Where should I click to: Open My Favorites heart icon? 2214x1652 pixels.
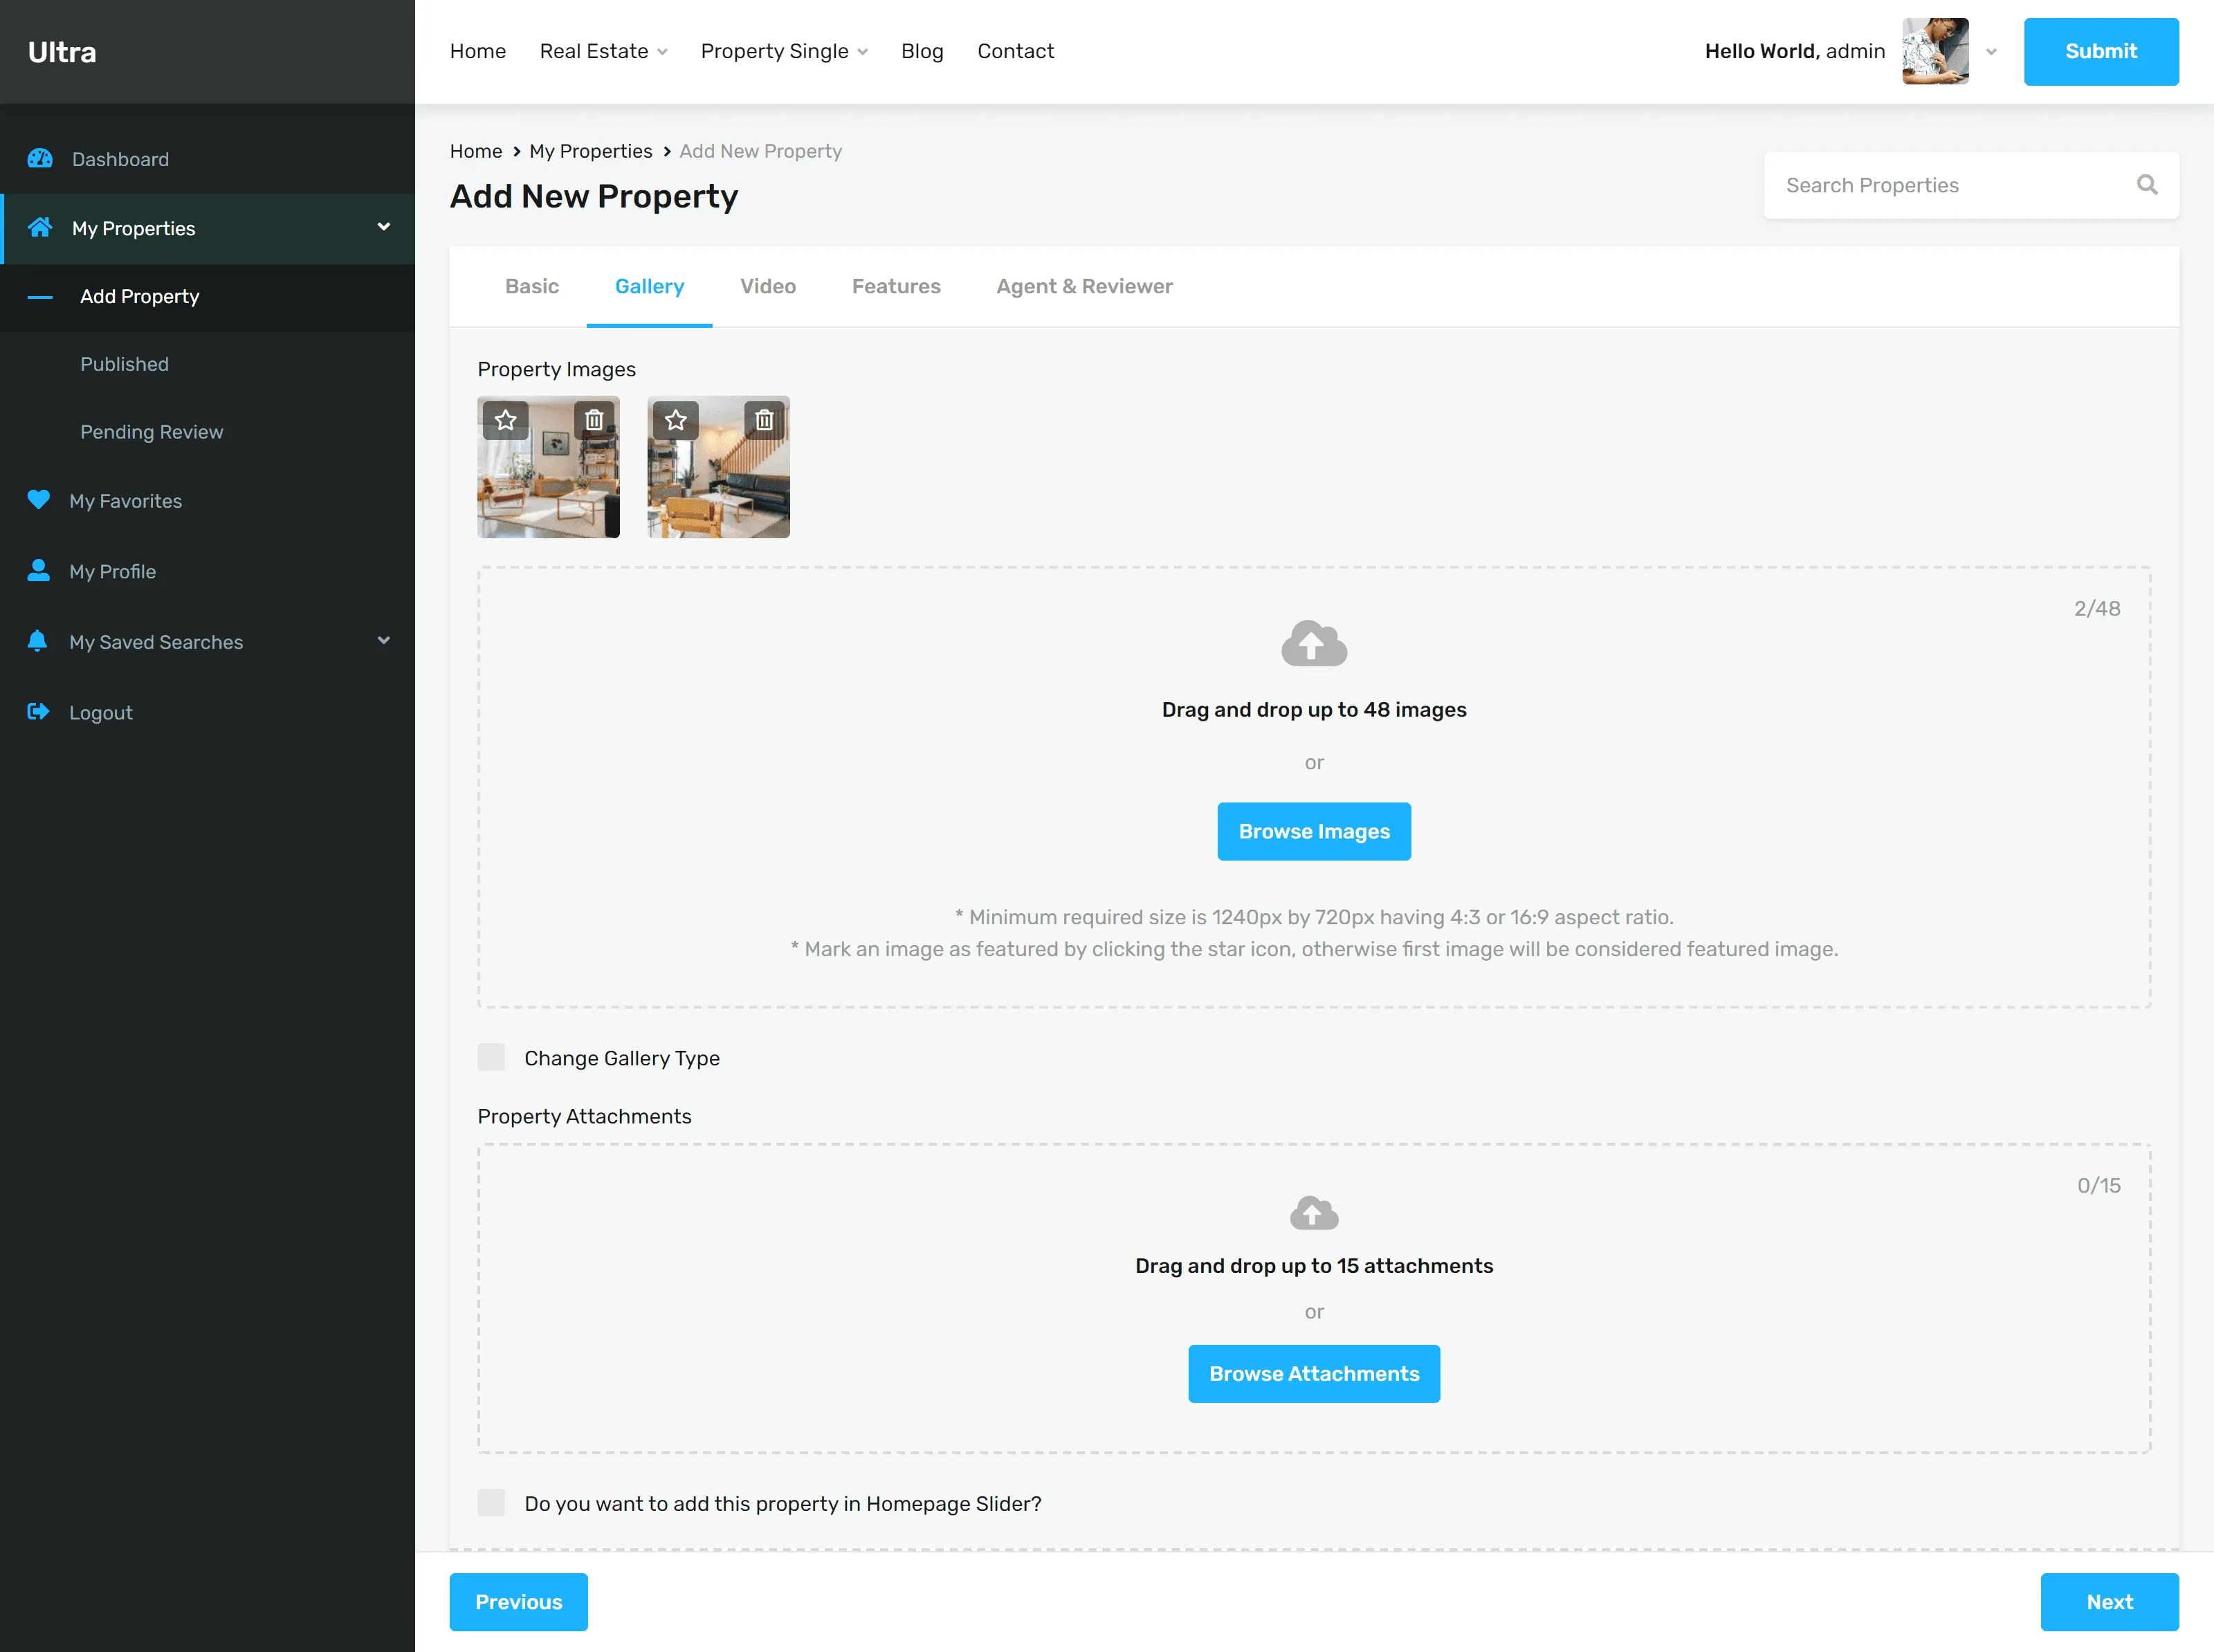tap(38, 500)
